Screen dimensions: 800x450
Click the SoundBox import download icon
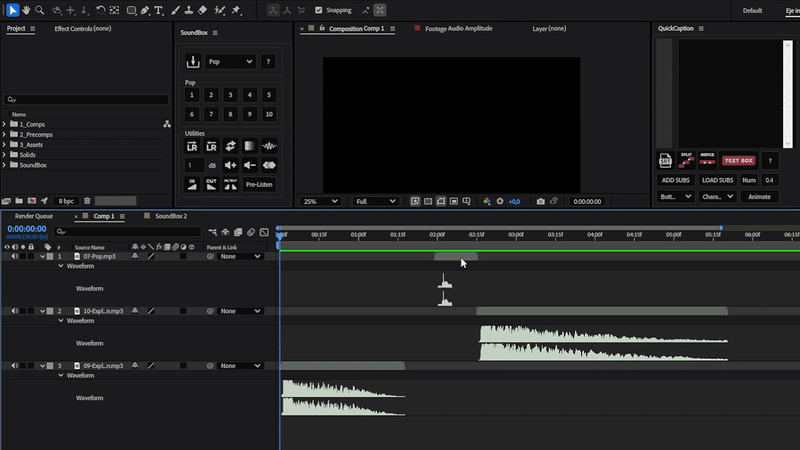[x=194, y=62]
